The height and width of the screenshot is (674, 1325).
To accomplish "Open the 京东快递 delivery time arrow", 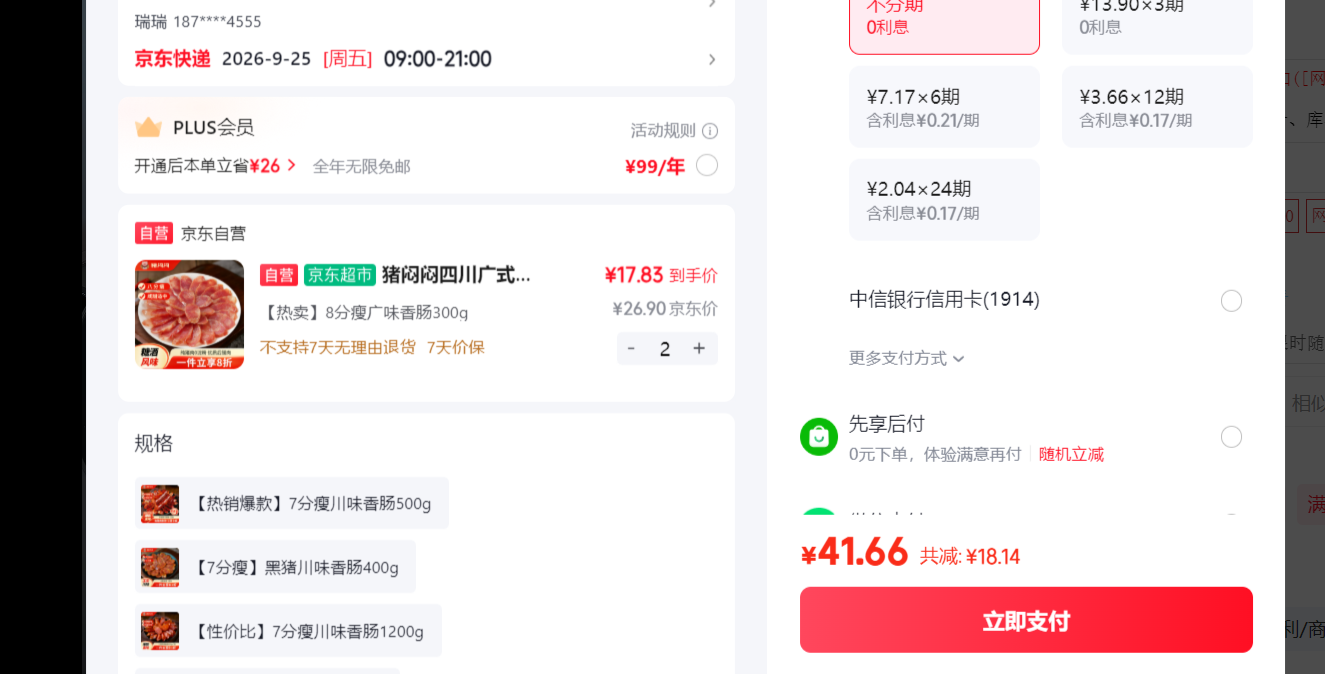I will [x=712, y=60].
